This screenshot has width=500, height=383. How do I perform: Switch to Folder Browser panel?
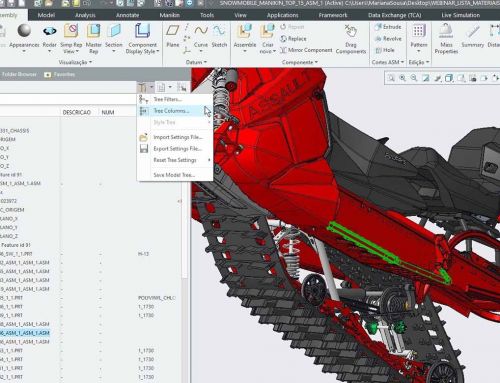coord(19,74)
